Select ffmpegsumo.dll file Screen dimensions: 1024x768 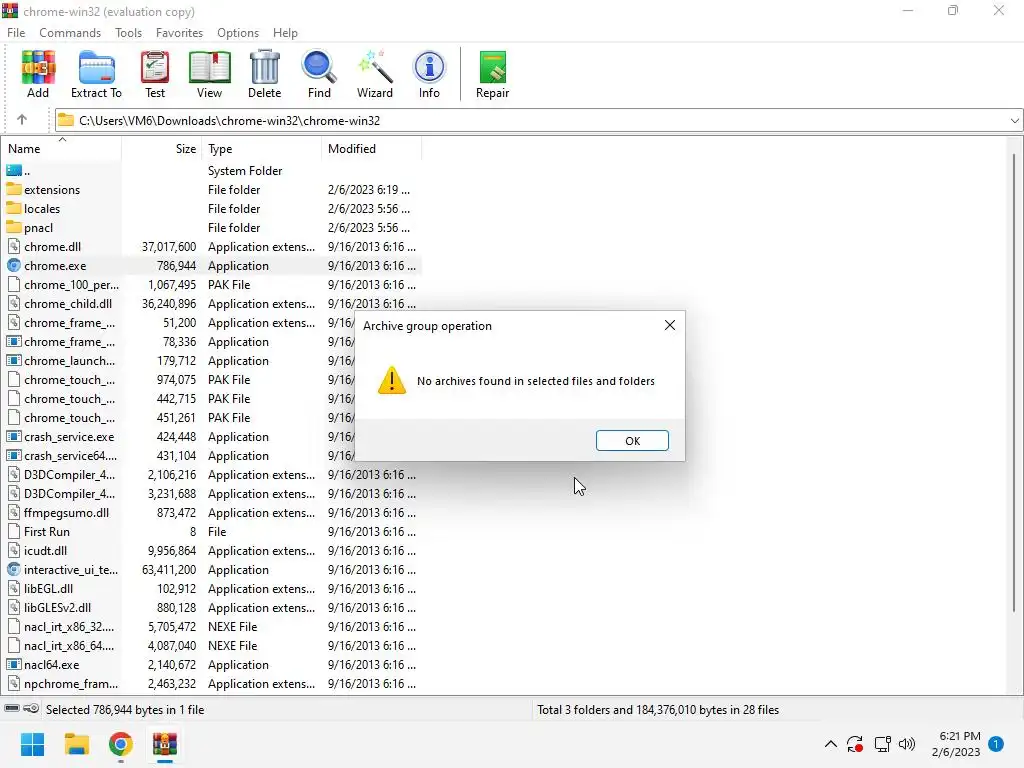click(212, 513)
